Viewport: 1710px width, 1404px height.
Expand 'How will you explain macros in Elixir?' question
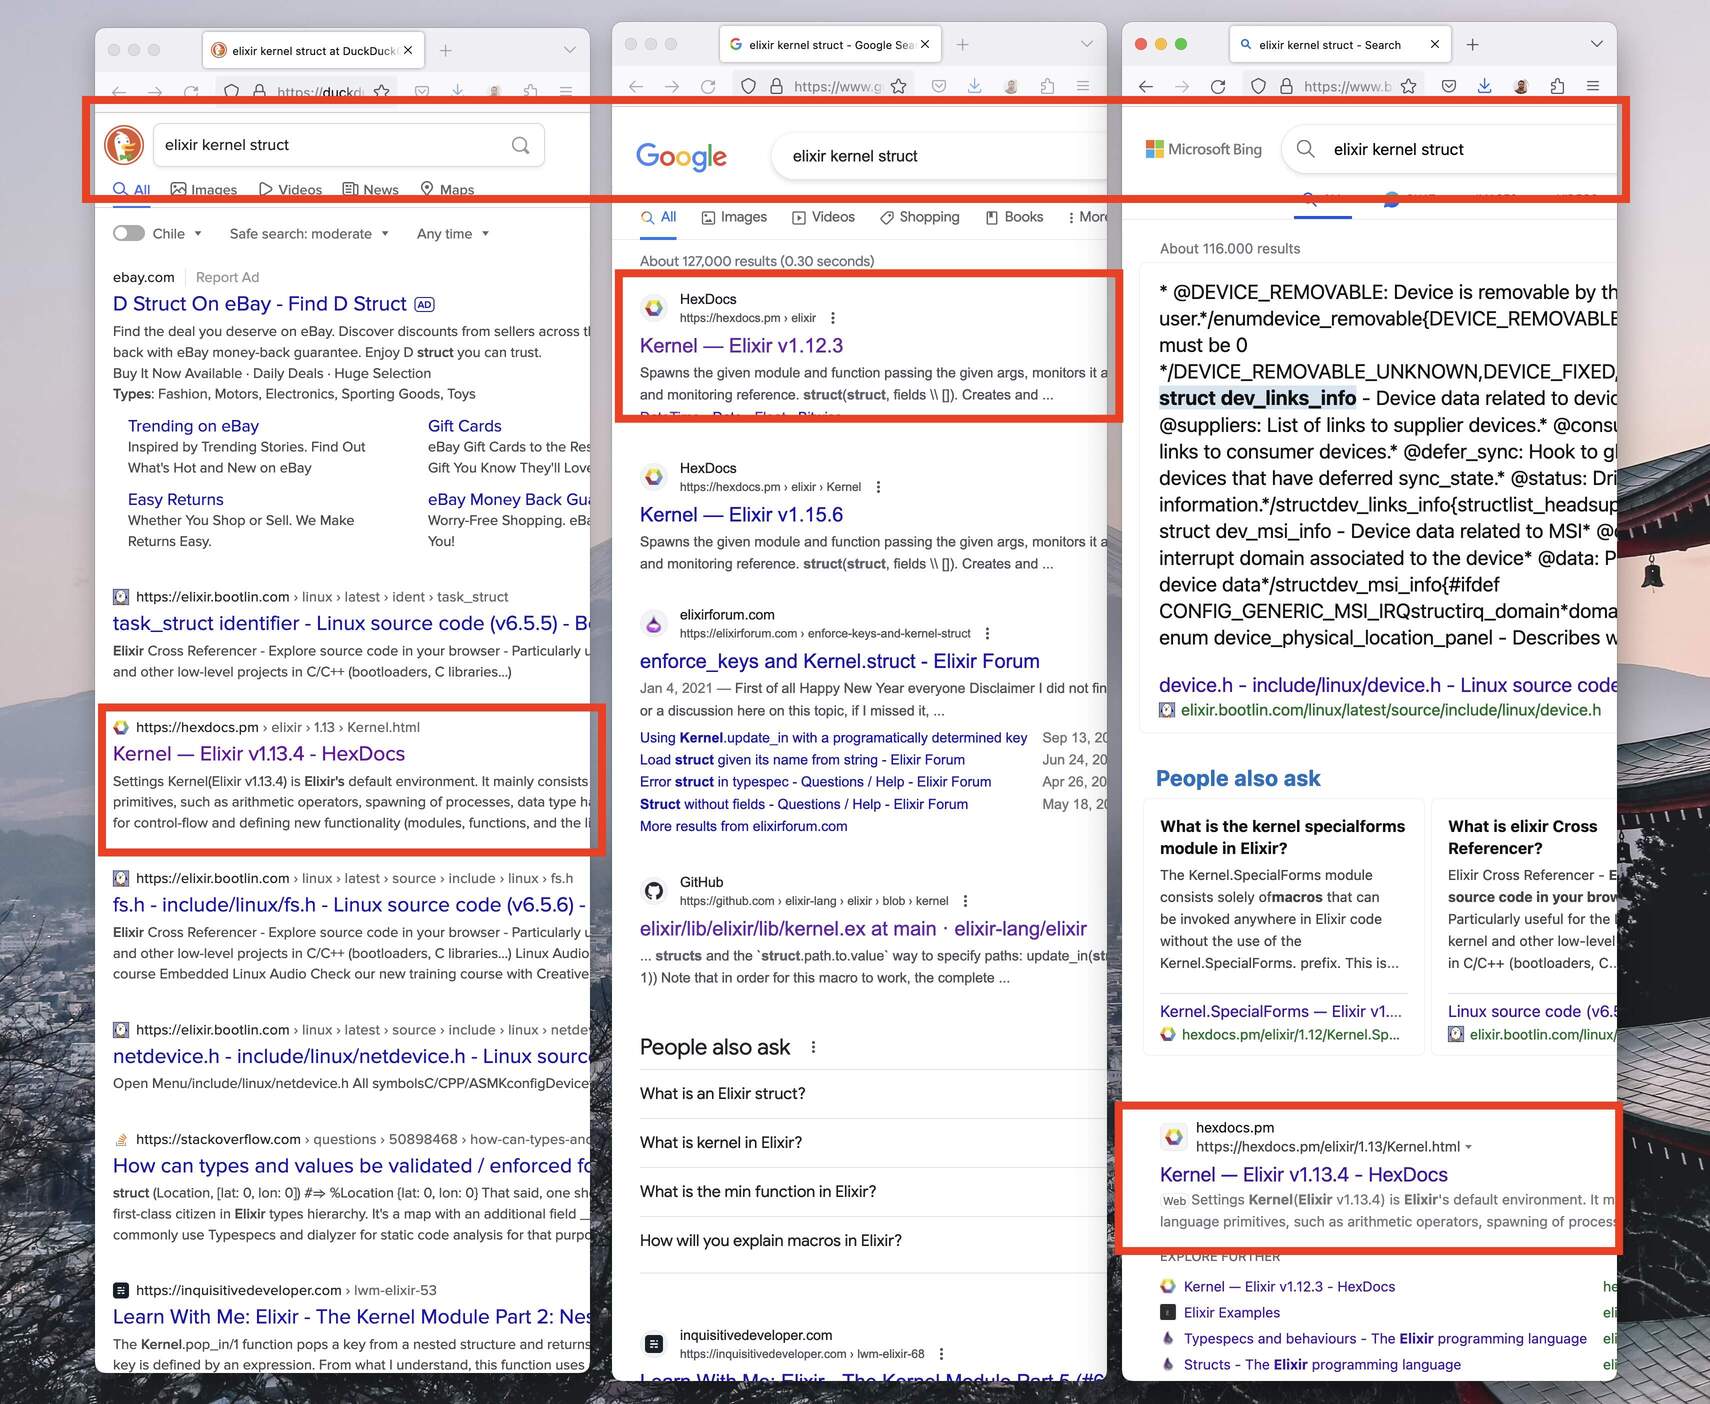point(872,1241)
